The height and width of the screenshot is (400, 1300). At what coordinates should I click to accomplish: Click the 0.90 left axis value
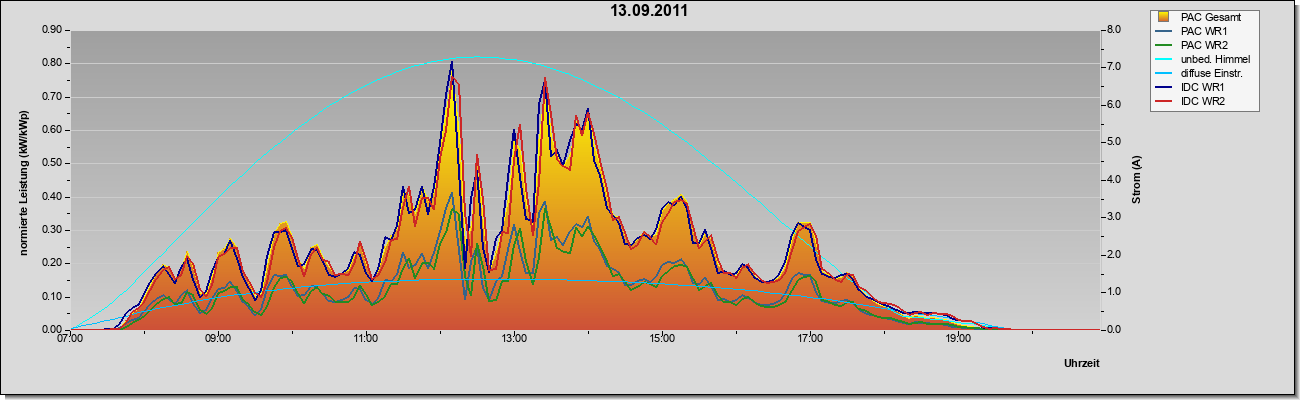click(x=52, y=30)
